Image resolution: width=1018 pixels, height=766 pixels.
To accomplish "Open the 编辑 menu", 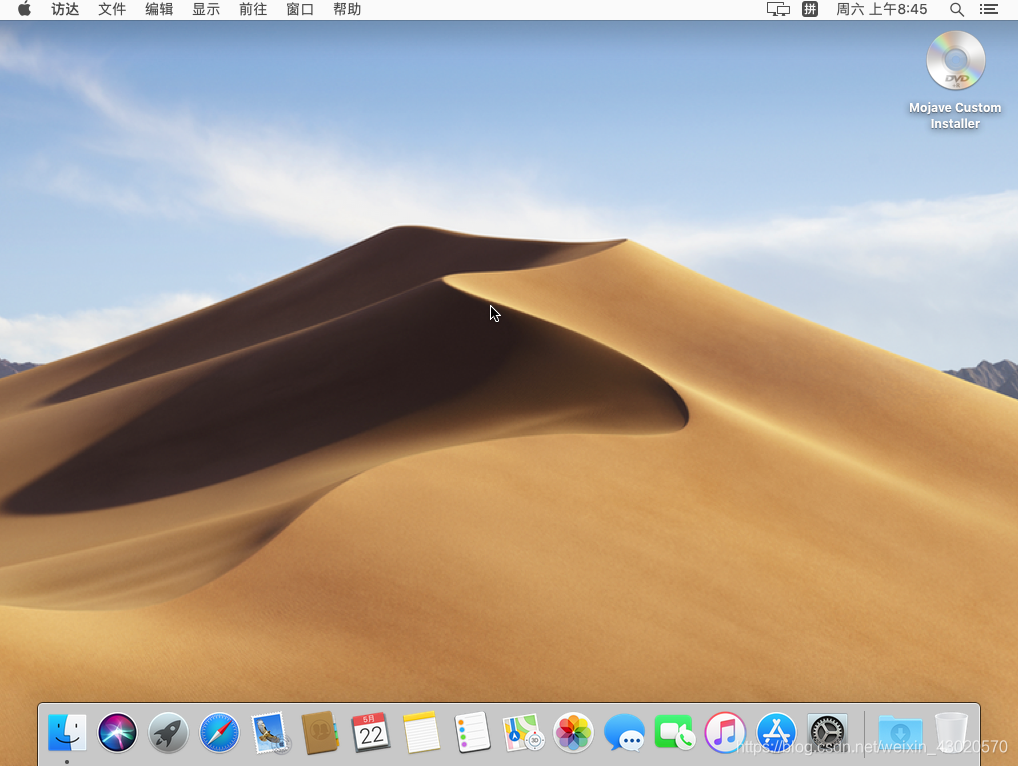I will [x=159, y=9].
